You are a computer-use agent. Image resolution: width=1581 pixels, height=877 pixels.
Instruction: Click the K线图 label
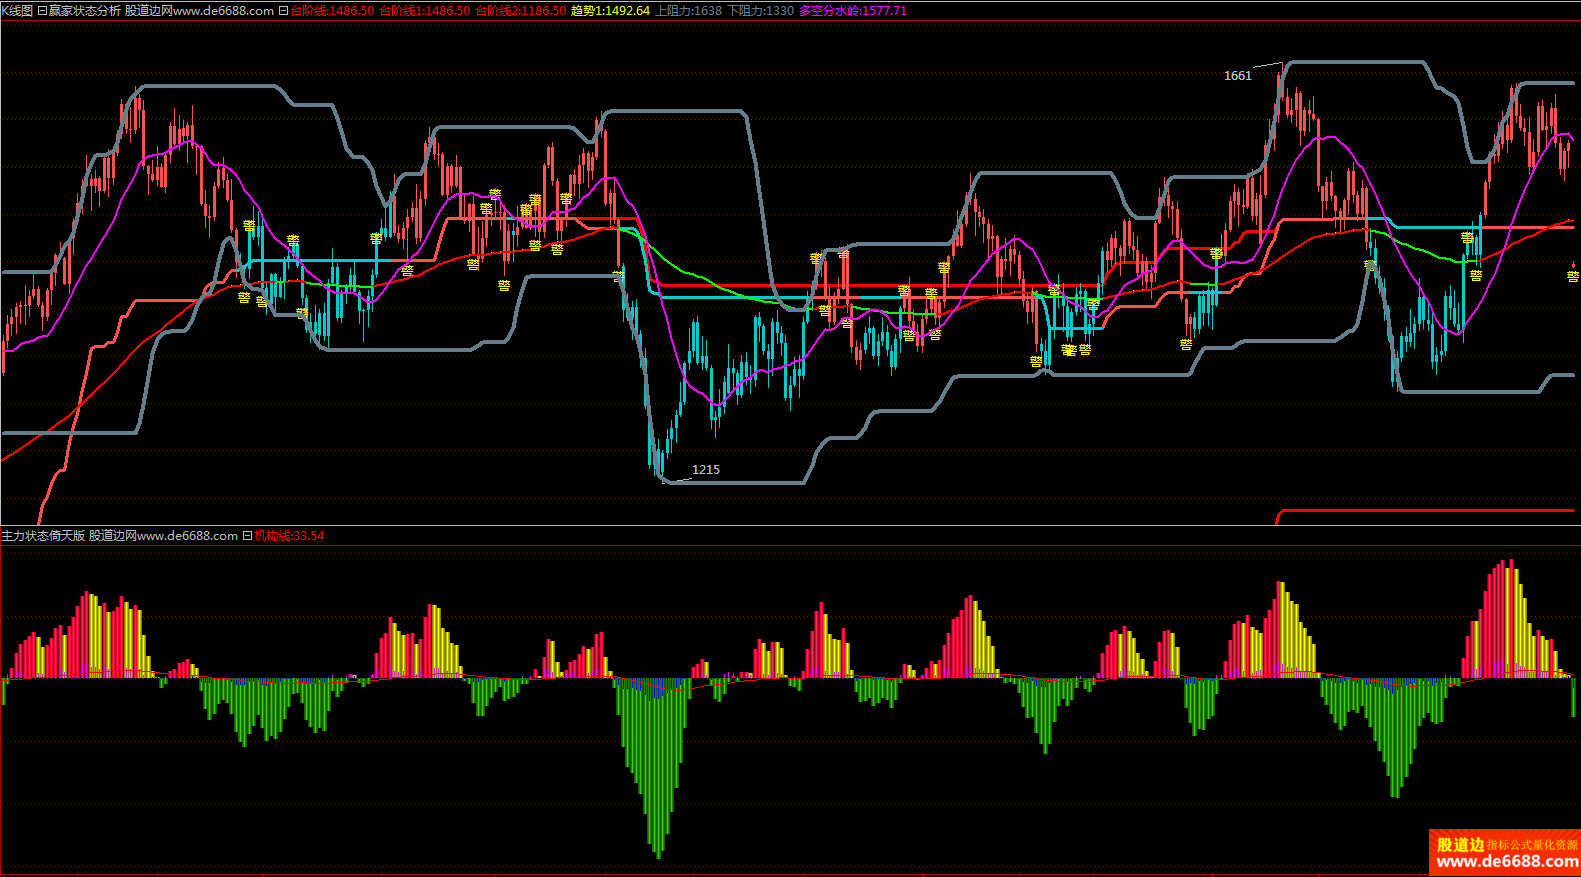[17, 11]
